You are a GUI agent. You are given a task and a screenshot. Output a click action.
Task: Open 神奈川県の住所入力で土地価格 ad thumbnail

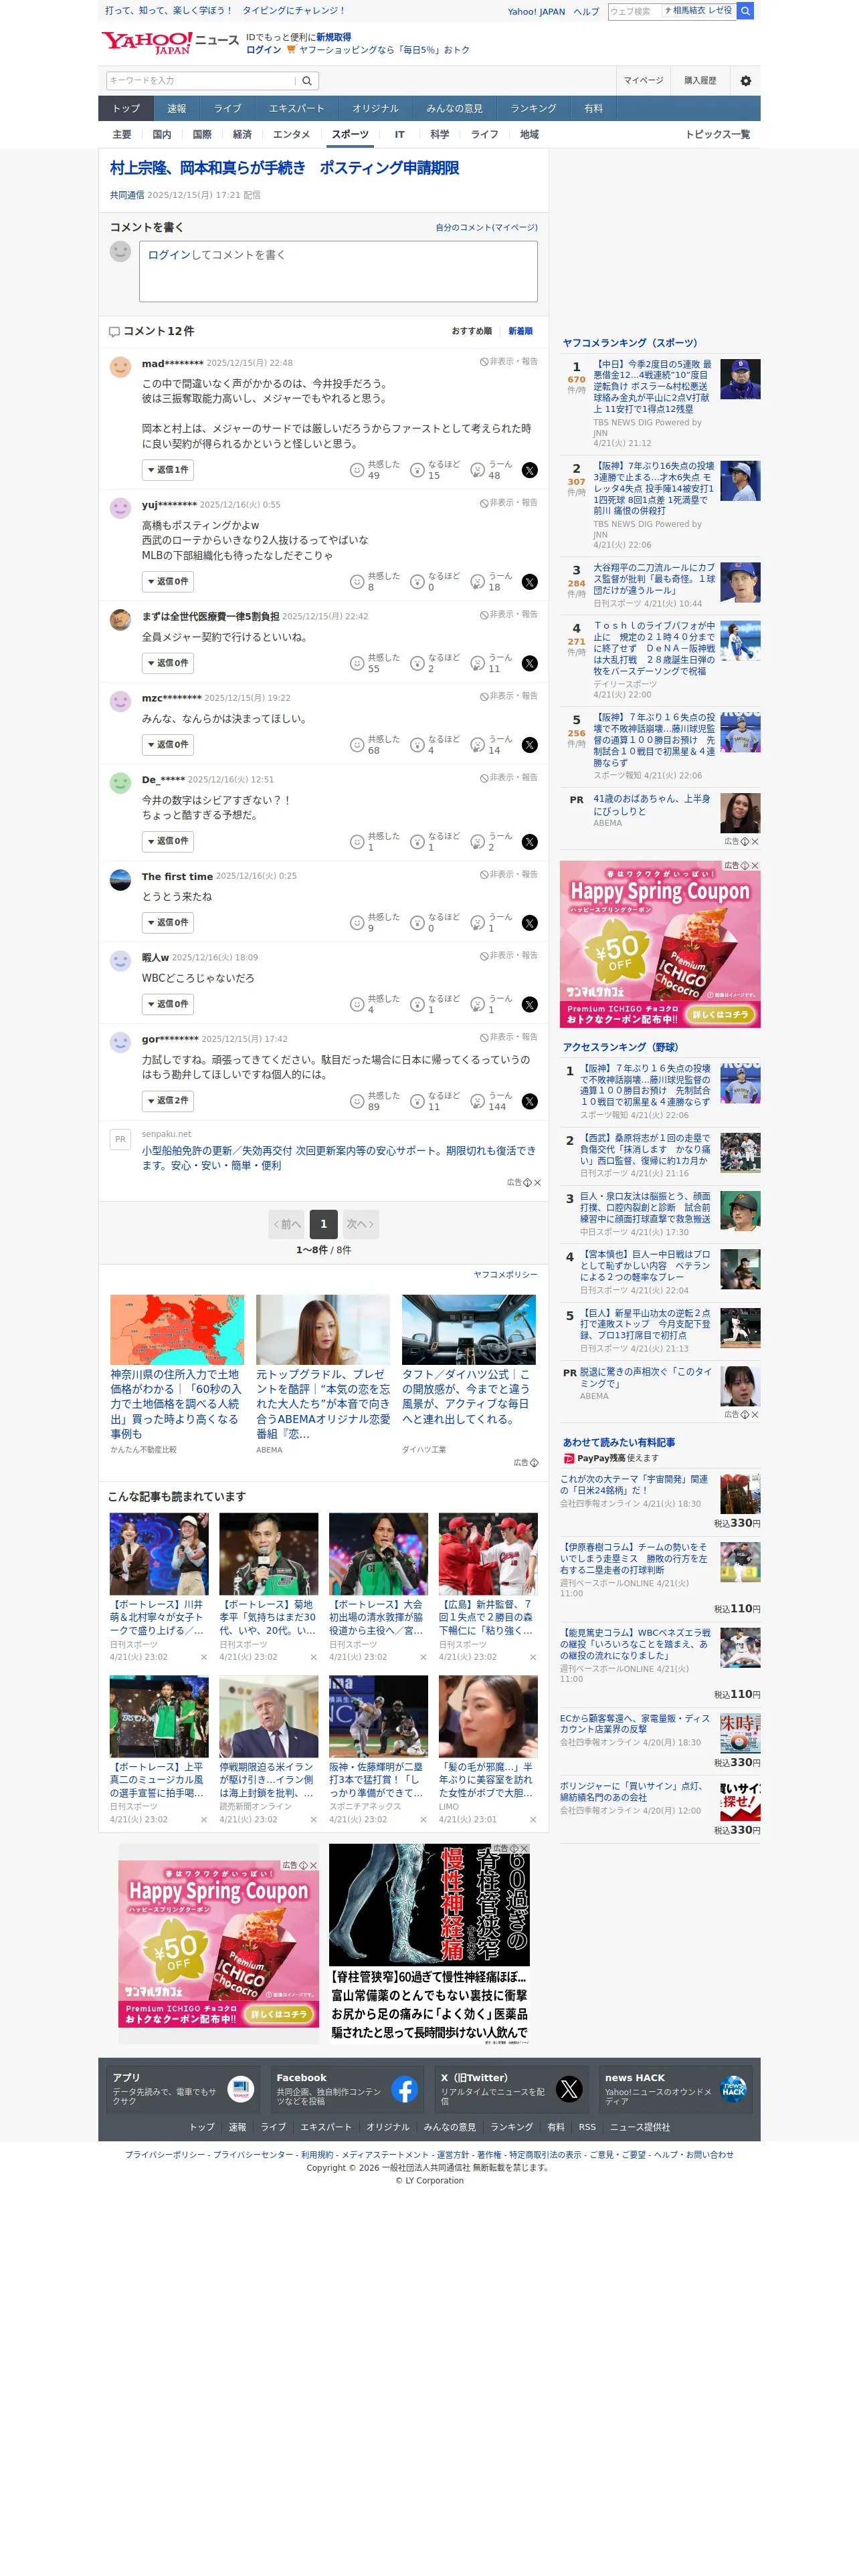[177, 1330]
